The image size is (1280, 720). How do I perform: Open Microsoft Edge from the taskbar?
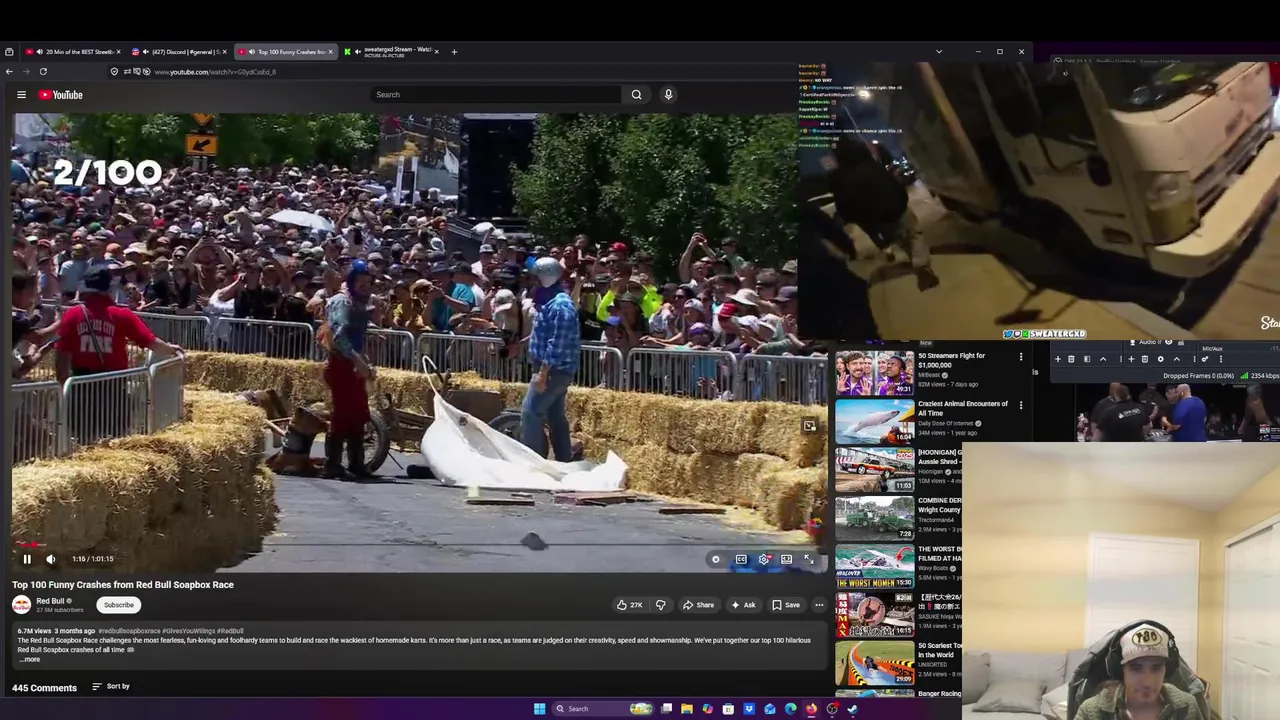[791, 709]
